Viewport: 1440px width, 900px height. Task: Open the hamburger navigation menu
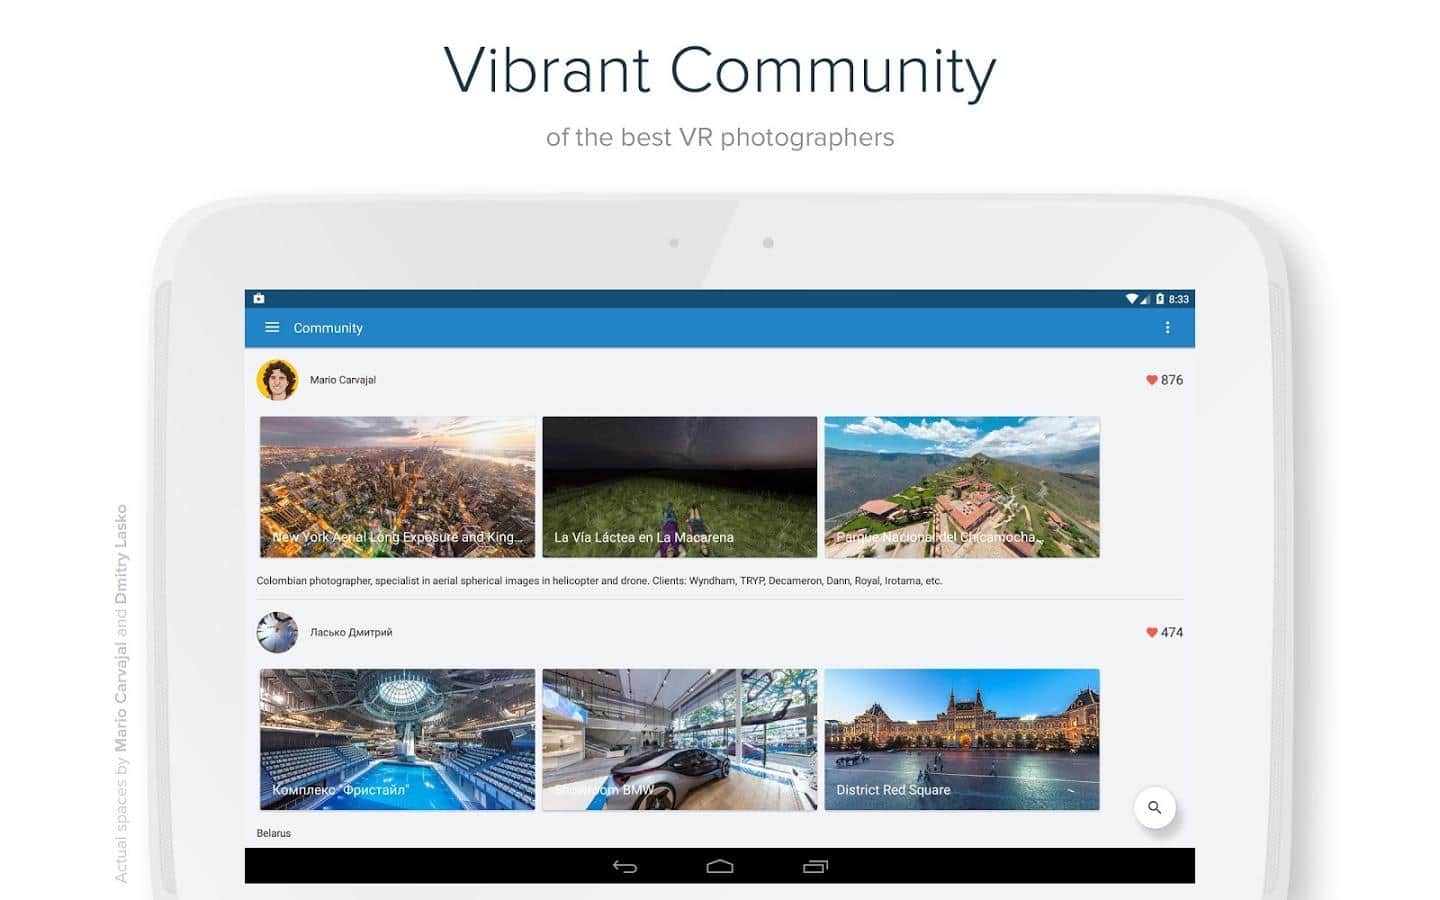click(x=271, y=328)
